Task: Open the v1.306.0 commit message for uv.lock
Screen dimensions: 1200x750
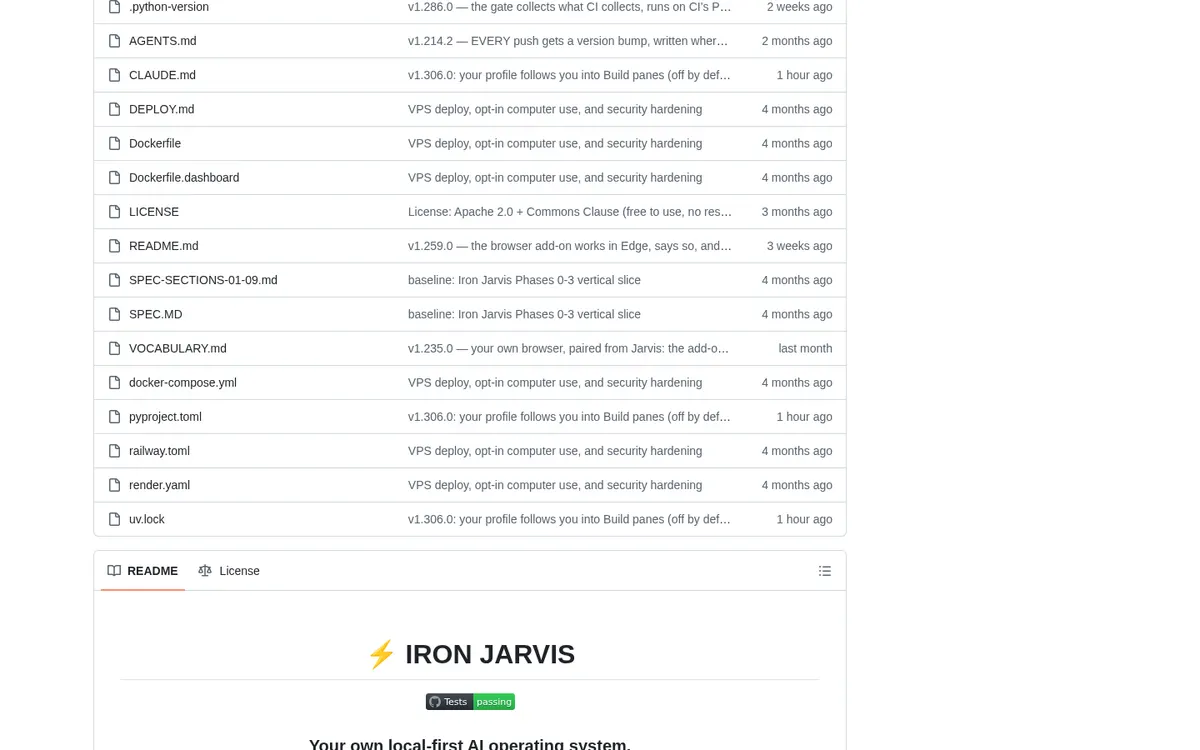Action: 569,519
